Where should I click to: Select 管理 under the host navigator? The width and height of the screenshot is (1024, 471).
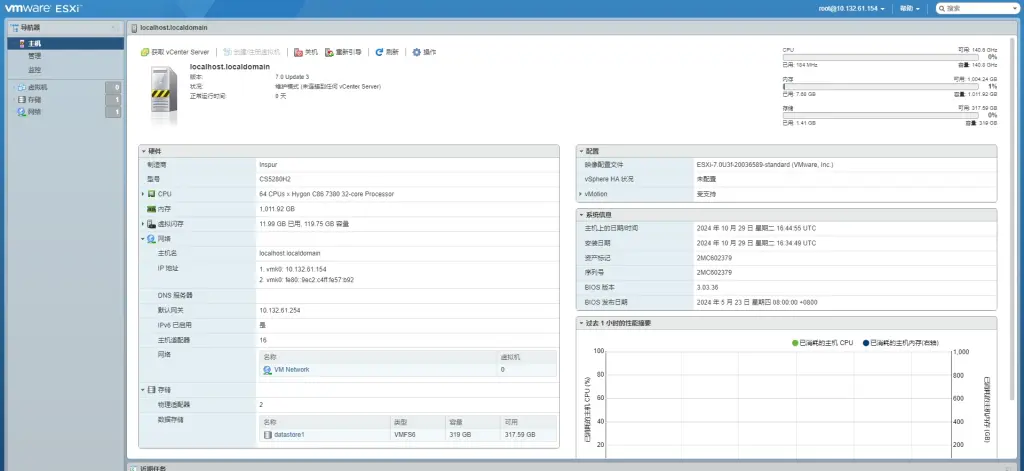(x=35, y=57)
